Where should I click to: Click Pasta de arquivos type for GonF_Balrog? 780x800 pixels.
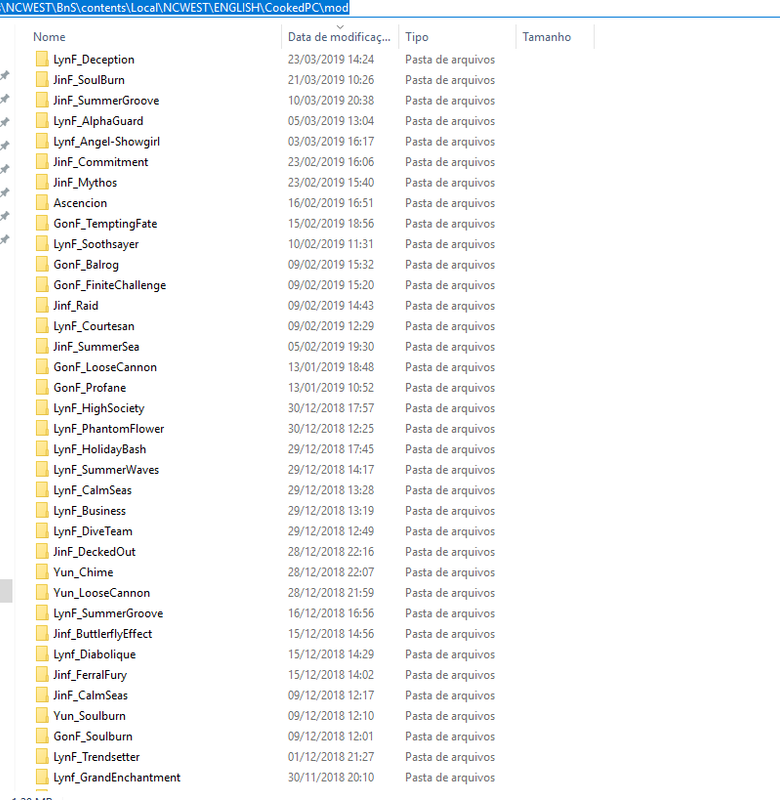click(x=450, y=264)
